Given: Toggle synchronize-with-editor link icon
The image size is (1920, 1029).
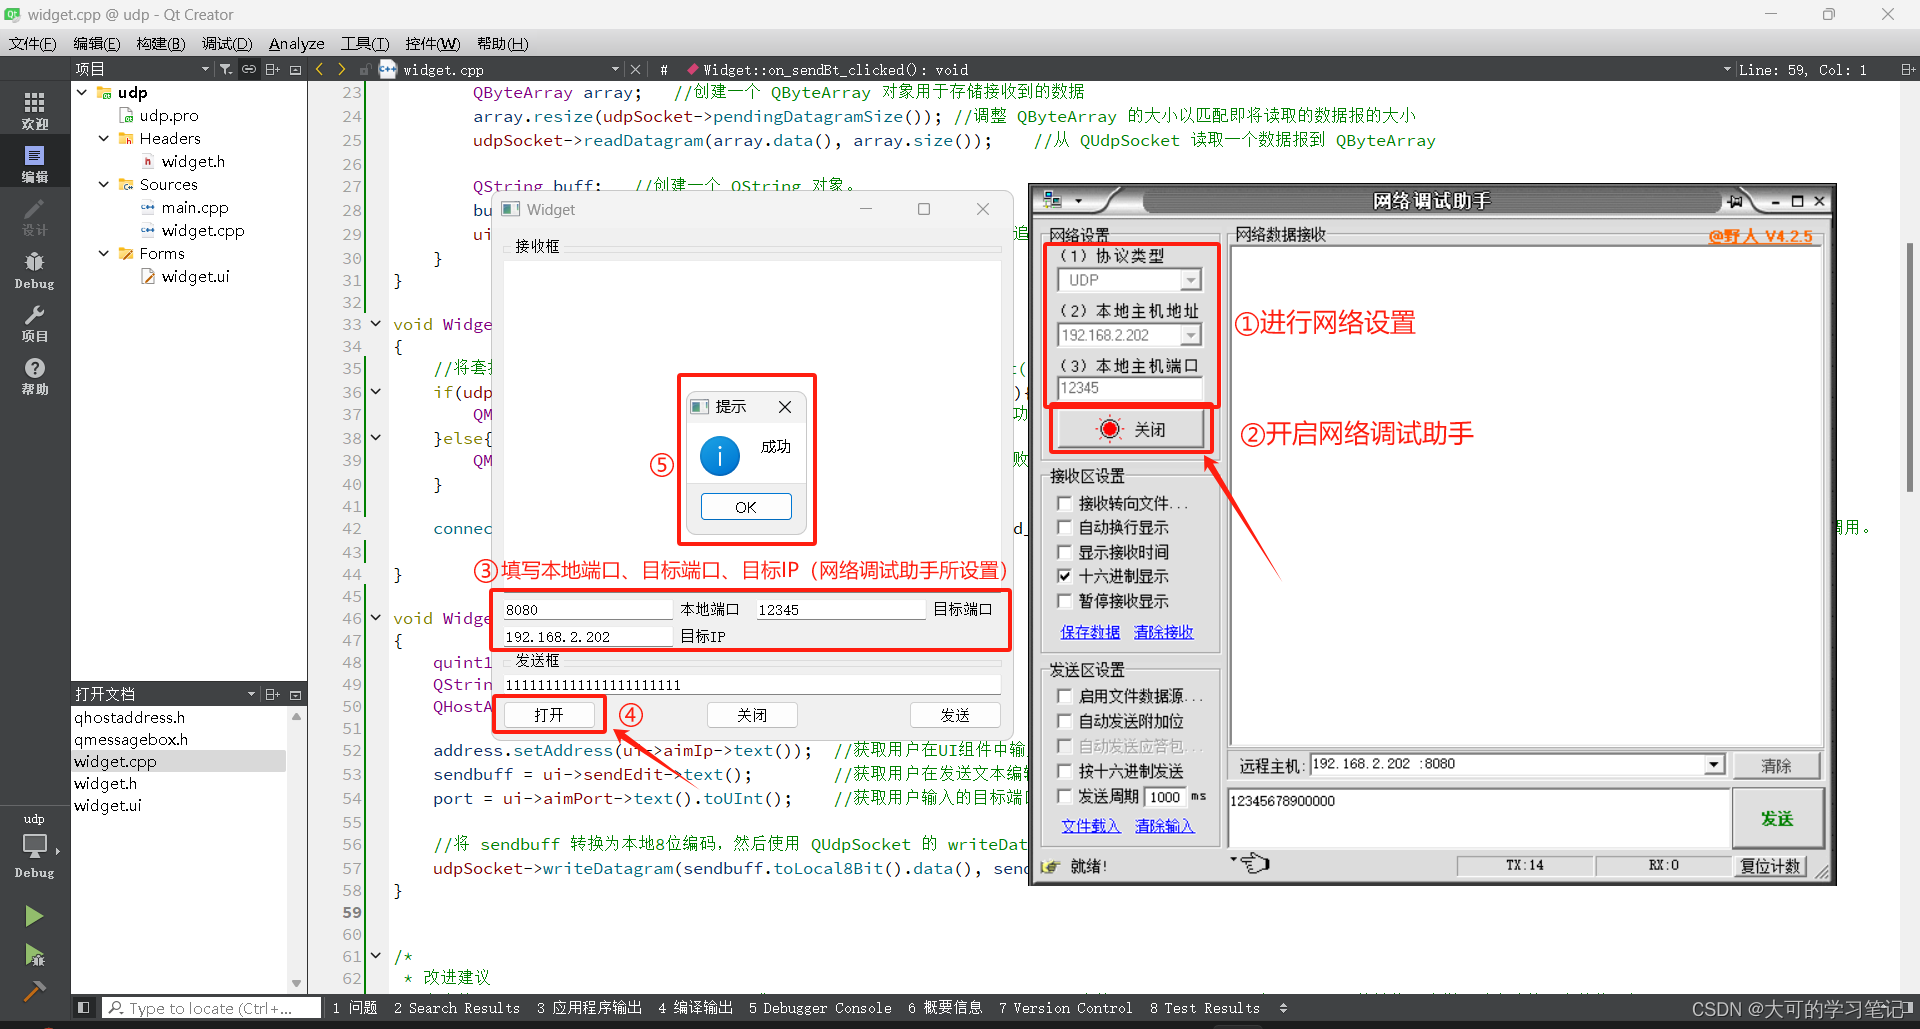Looking at the screenshot, I should (249, 69).
